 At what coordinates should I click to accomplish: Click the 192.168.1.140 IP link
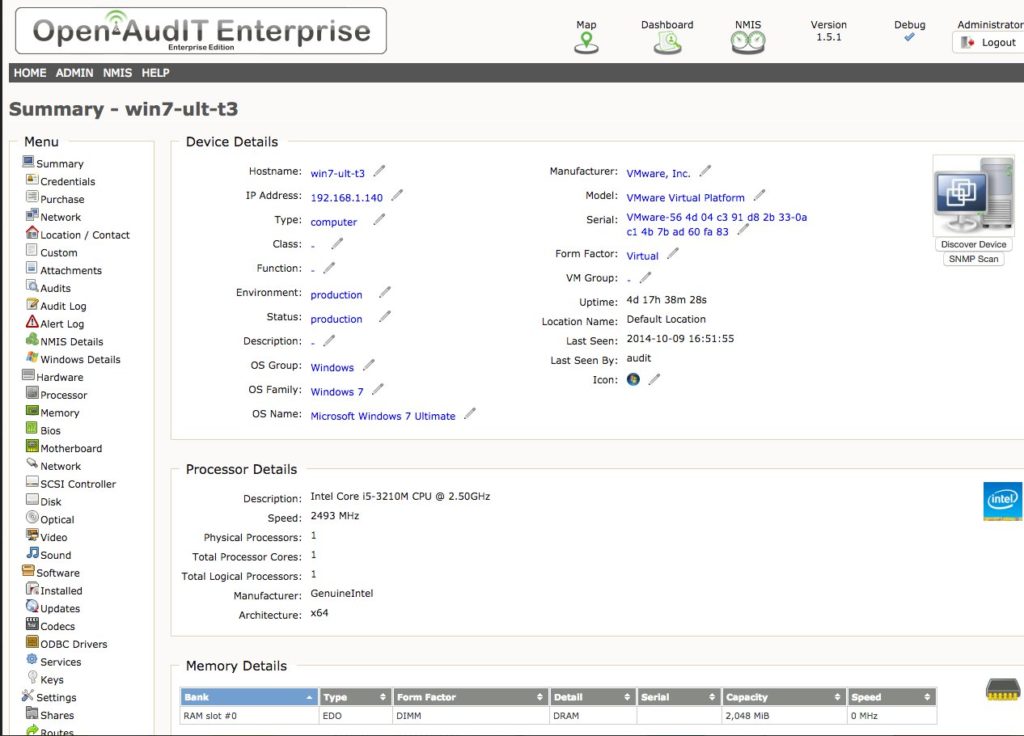pyautogui.click(x=347, y=198)
